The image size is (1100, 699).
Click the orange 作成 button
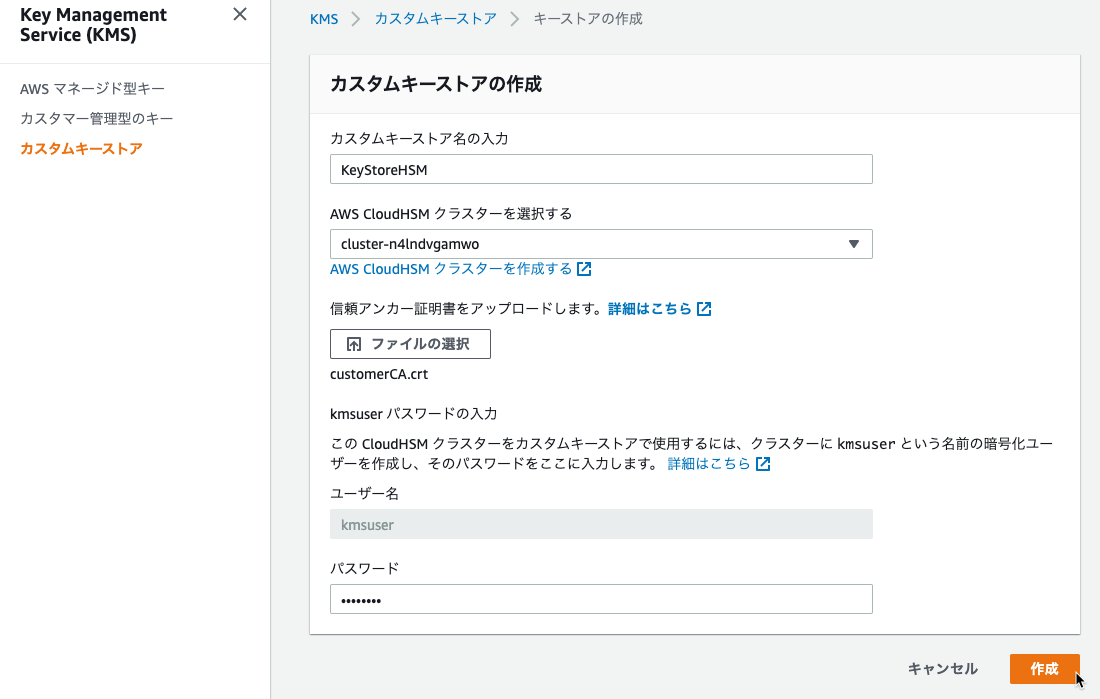click(x=1045, y=669)
